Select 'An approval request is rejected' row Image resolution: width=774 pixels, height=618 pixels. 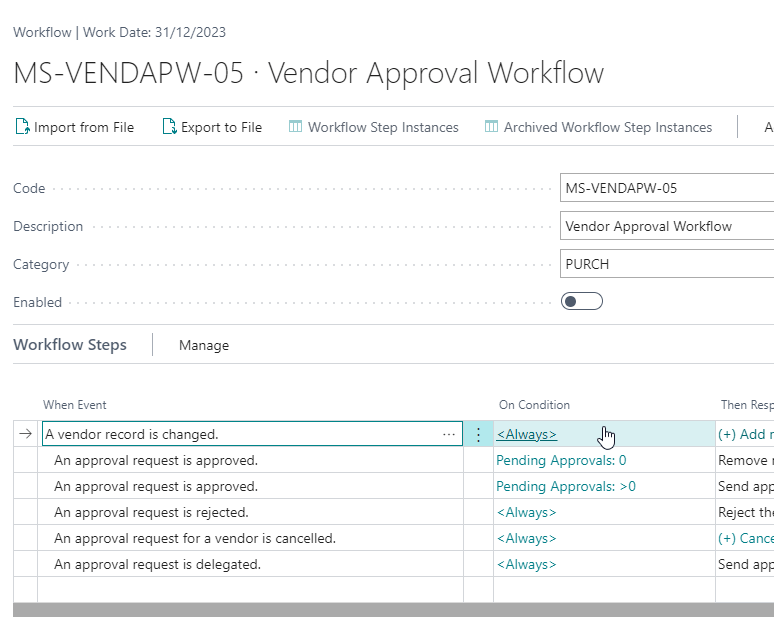pos(151,513)
